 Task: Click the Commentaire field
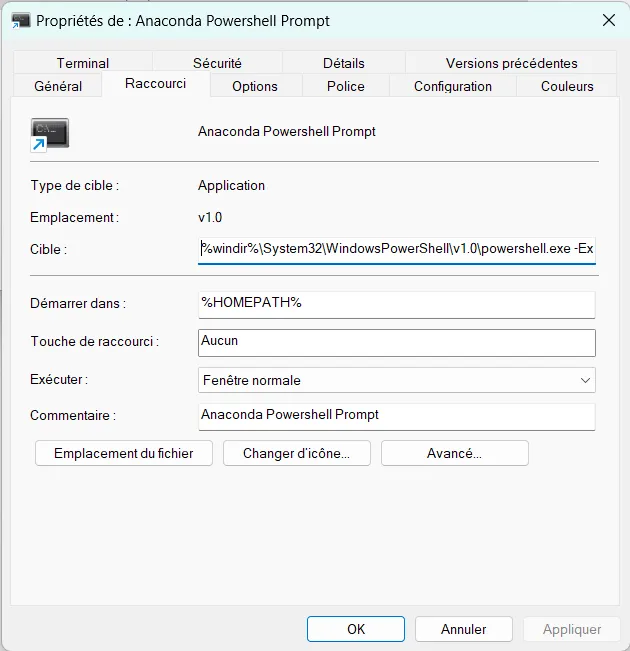[397, 417]
